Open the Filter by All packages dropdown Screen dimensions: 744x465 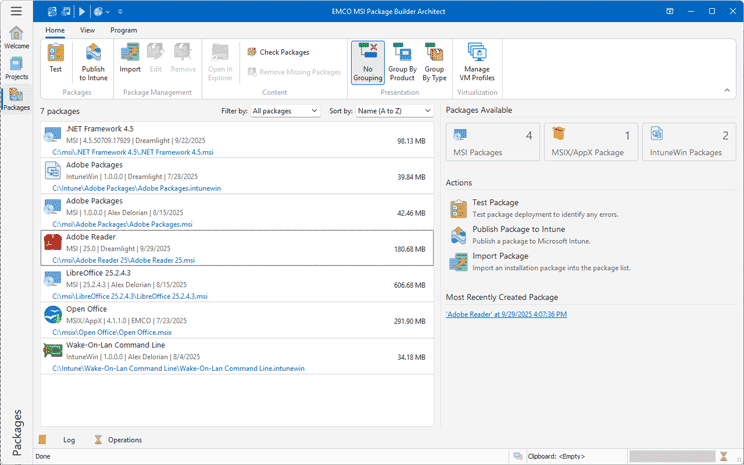(285, 111)
